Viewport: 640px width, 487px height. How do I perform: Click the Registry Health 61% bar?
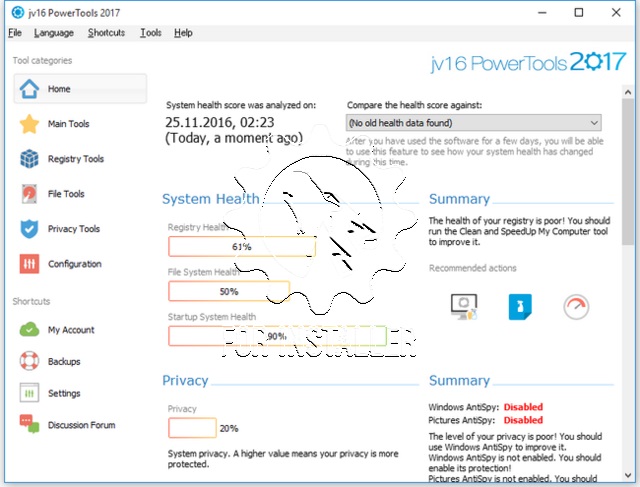(x=242, y=247)
